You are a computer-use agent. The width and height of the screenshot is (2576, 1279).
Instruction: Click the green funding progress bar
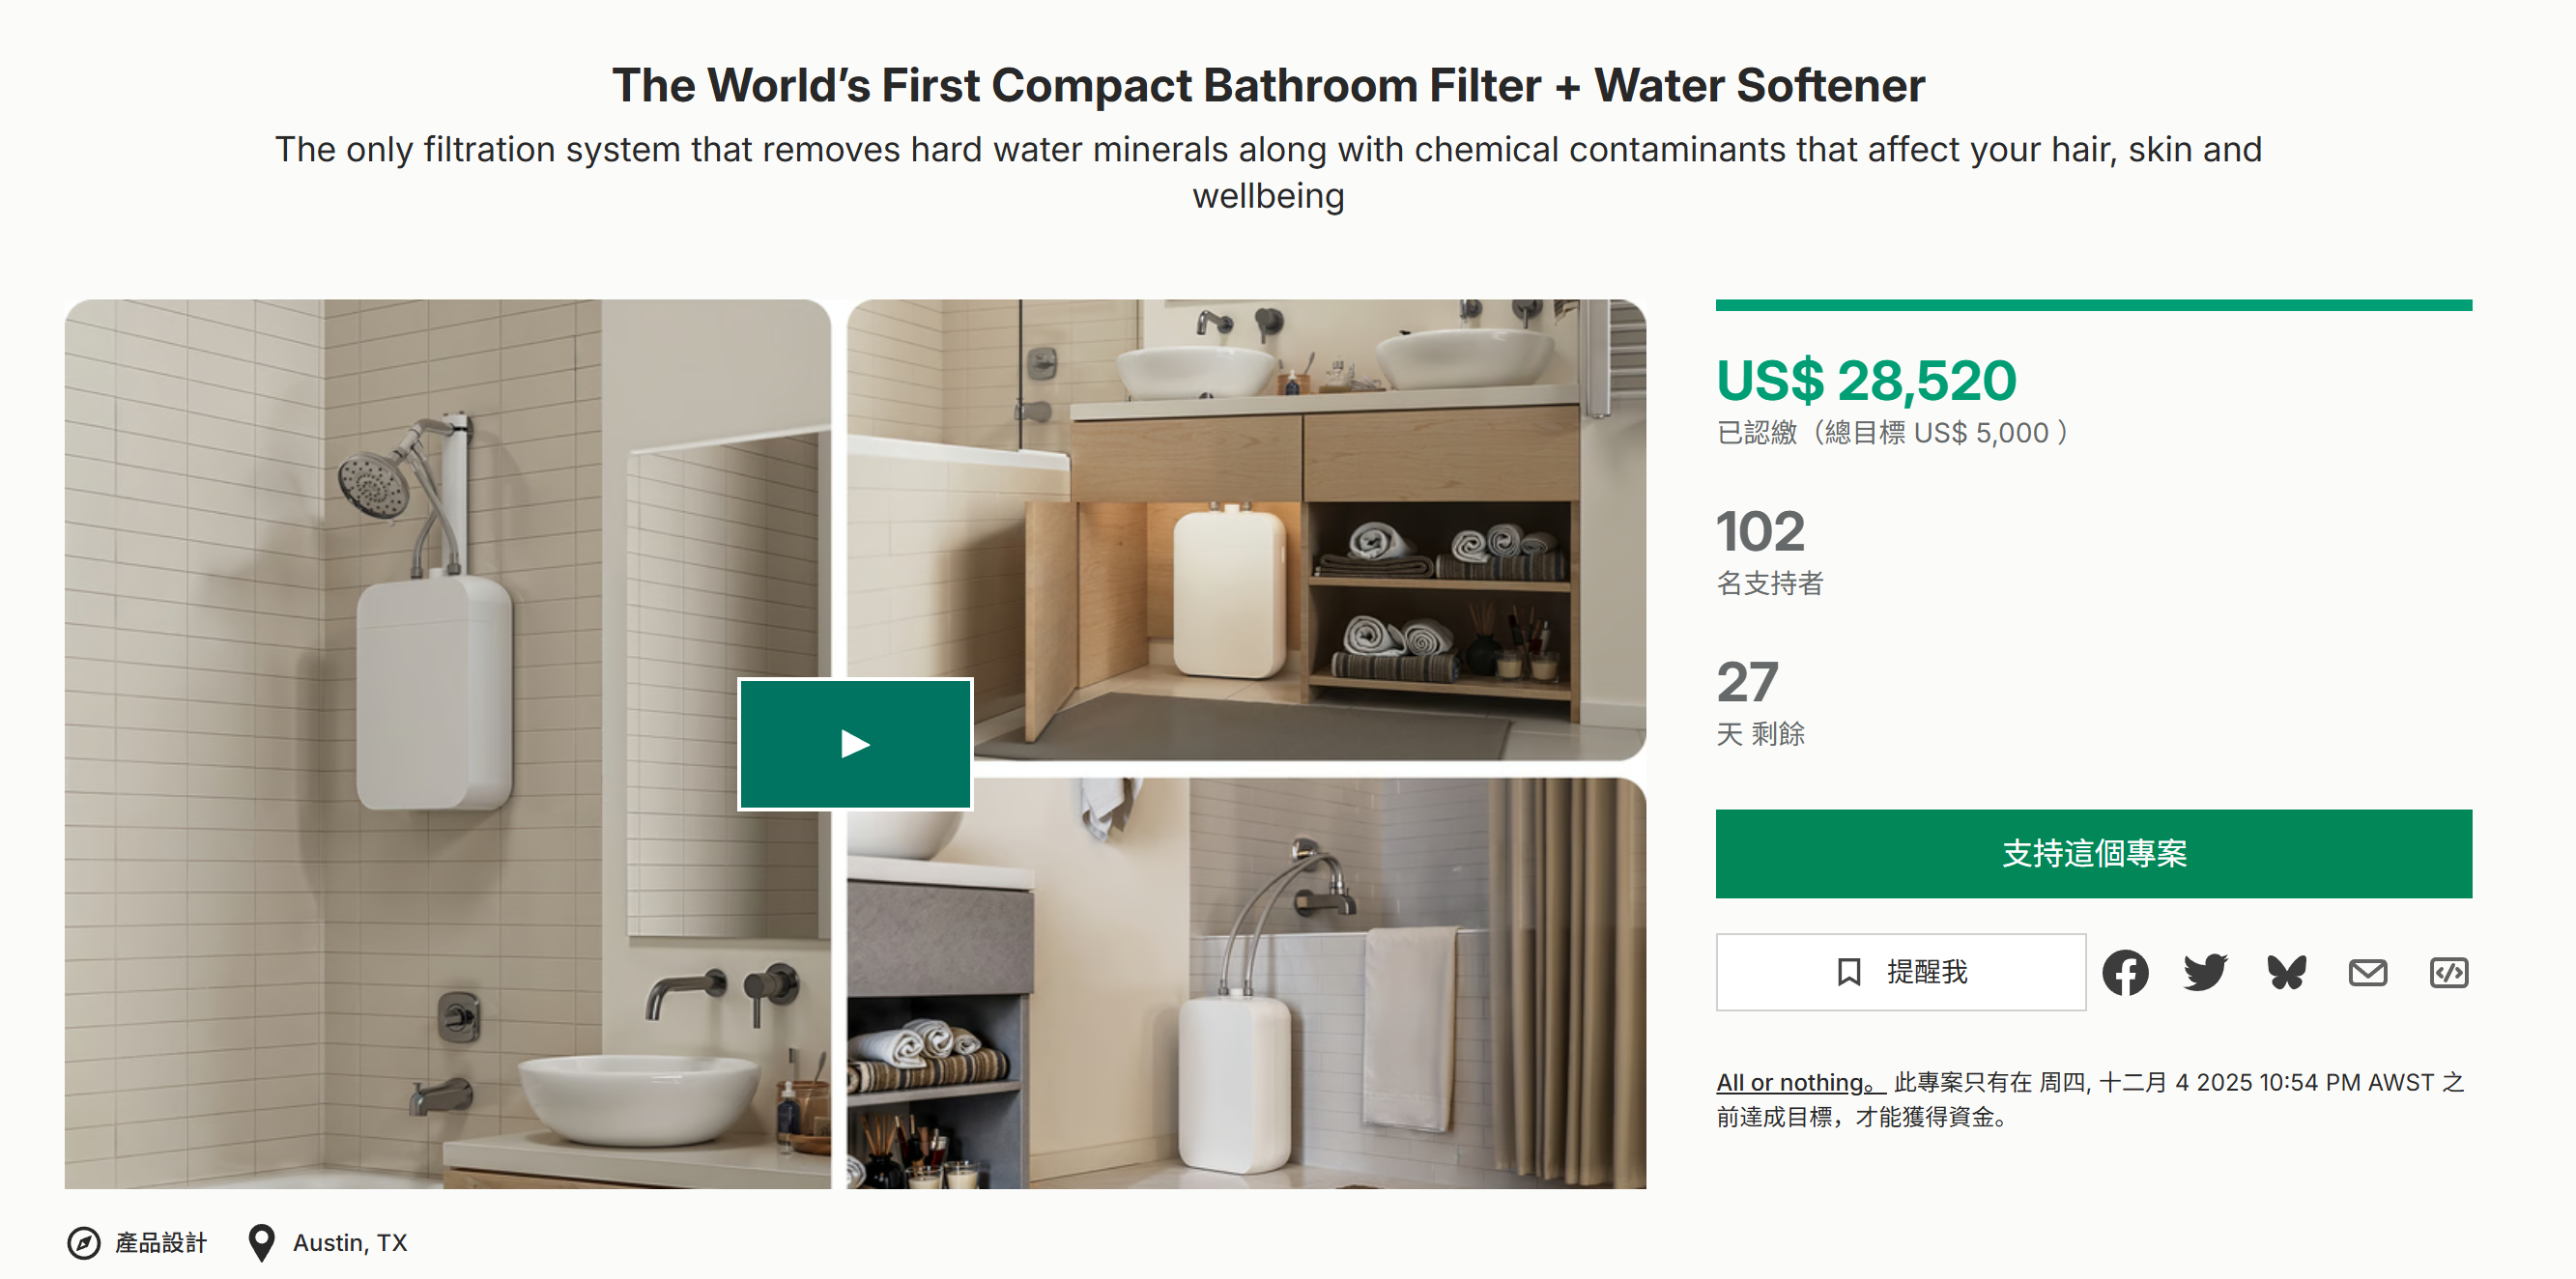tap(2093, 305)
